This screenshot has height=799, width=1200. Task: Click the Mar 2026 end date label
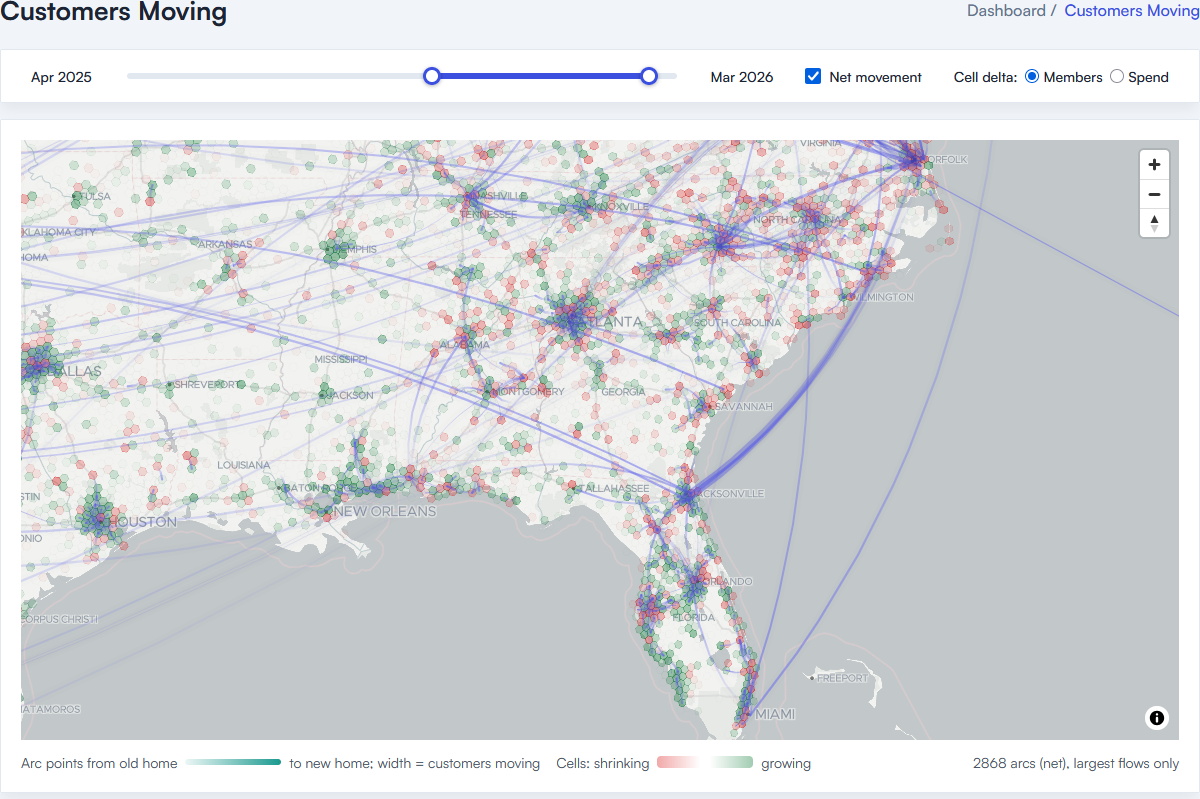(x=742, y=77)
